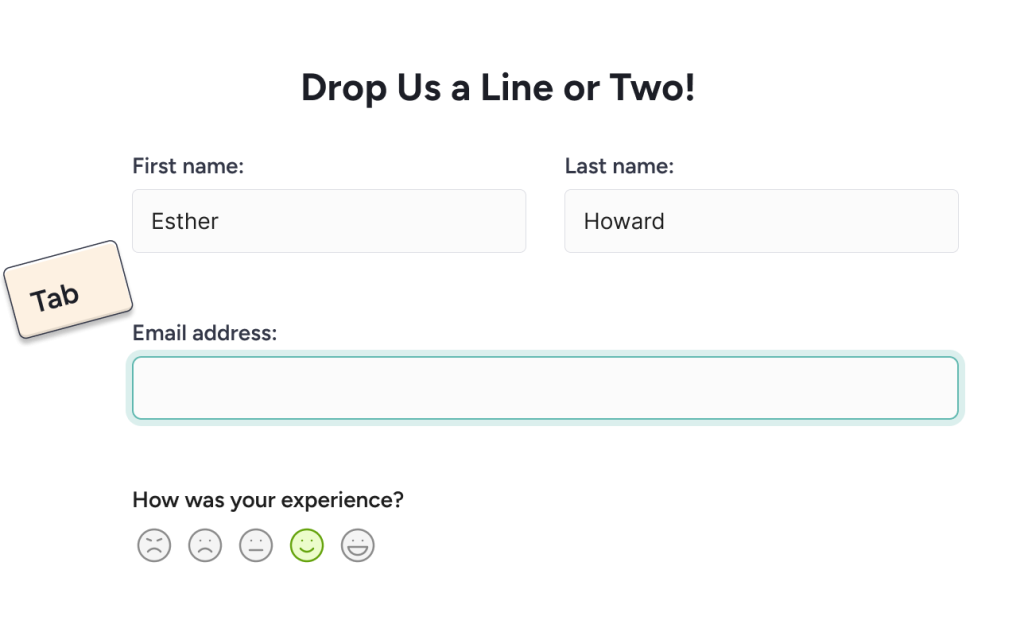Image resolution: width=1024 pixels, height=628 pixels.
Task: Place cursor on the text "Esther"
Action: click(185, 221)
